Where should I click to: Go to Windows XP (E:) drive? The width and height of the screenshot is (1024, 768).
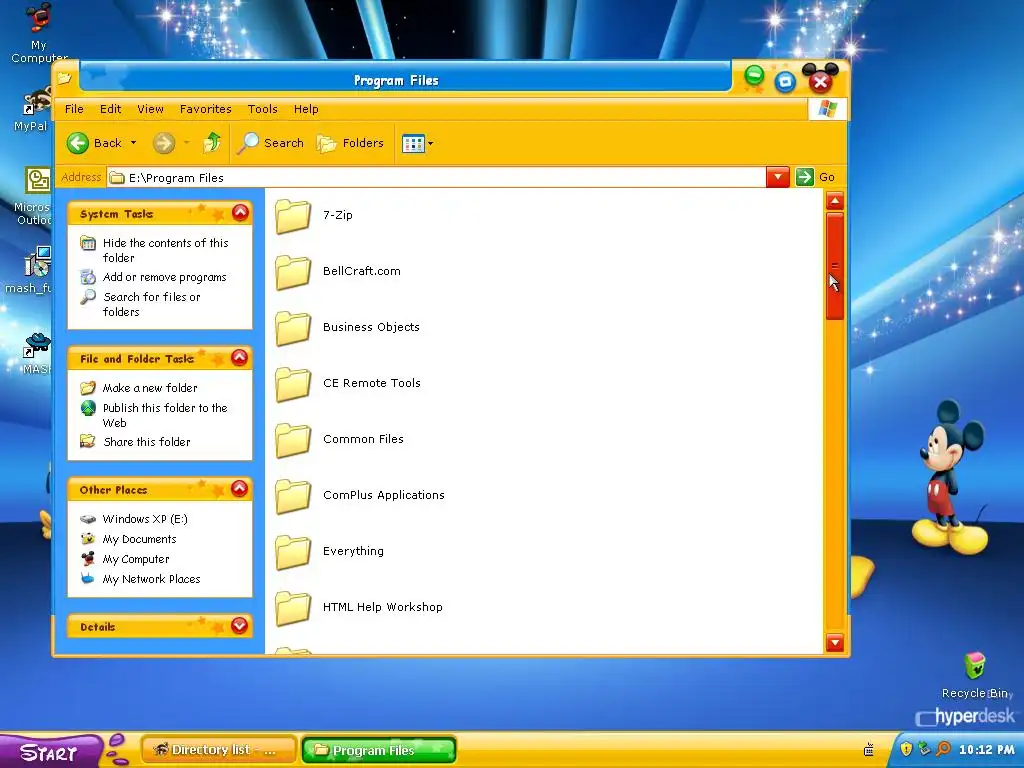[x=134, y=519]
